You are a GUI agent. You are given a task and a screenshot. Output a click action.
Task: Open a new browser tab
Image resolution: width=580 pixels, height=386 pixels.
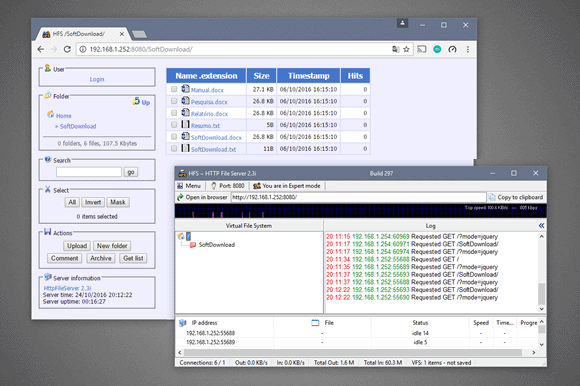[x=139, y=34]
